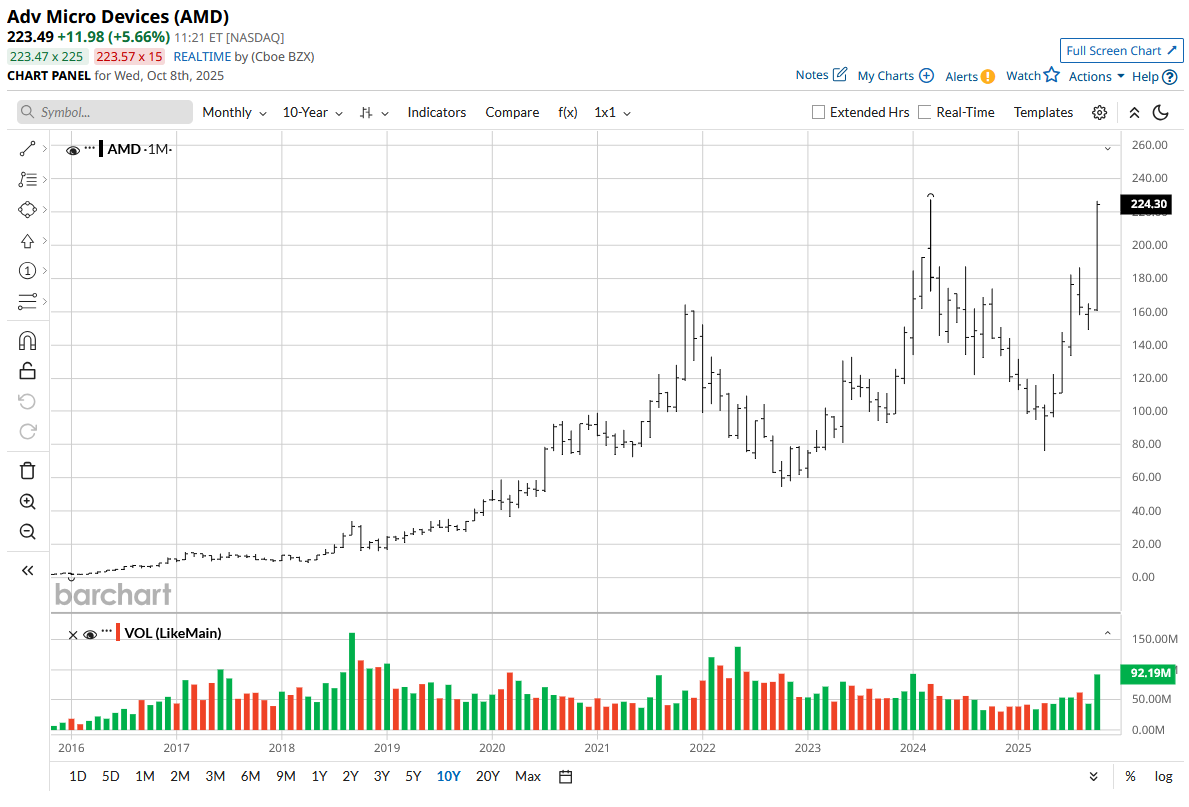Delete drawings with the trash icon
The height and width of the screenshot is (807, 1189).
27,471
